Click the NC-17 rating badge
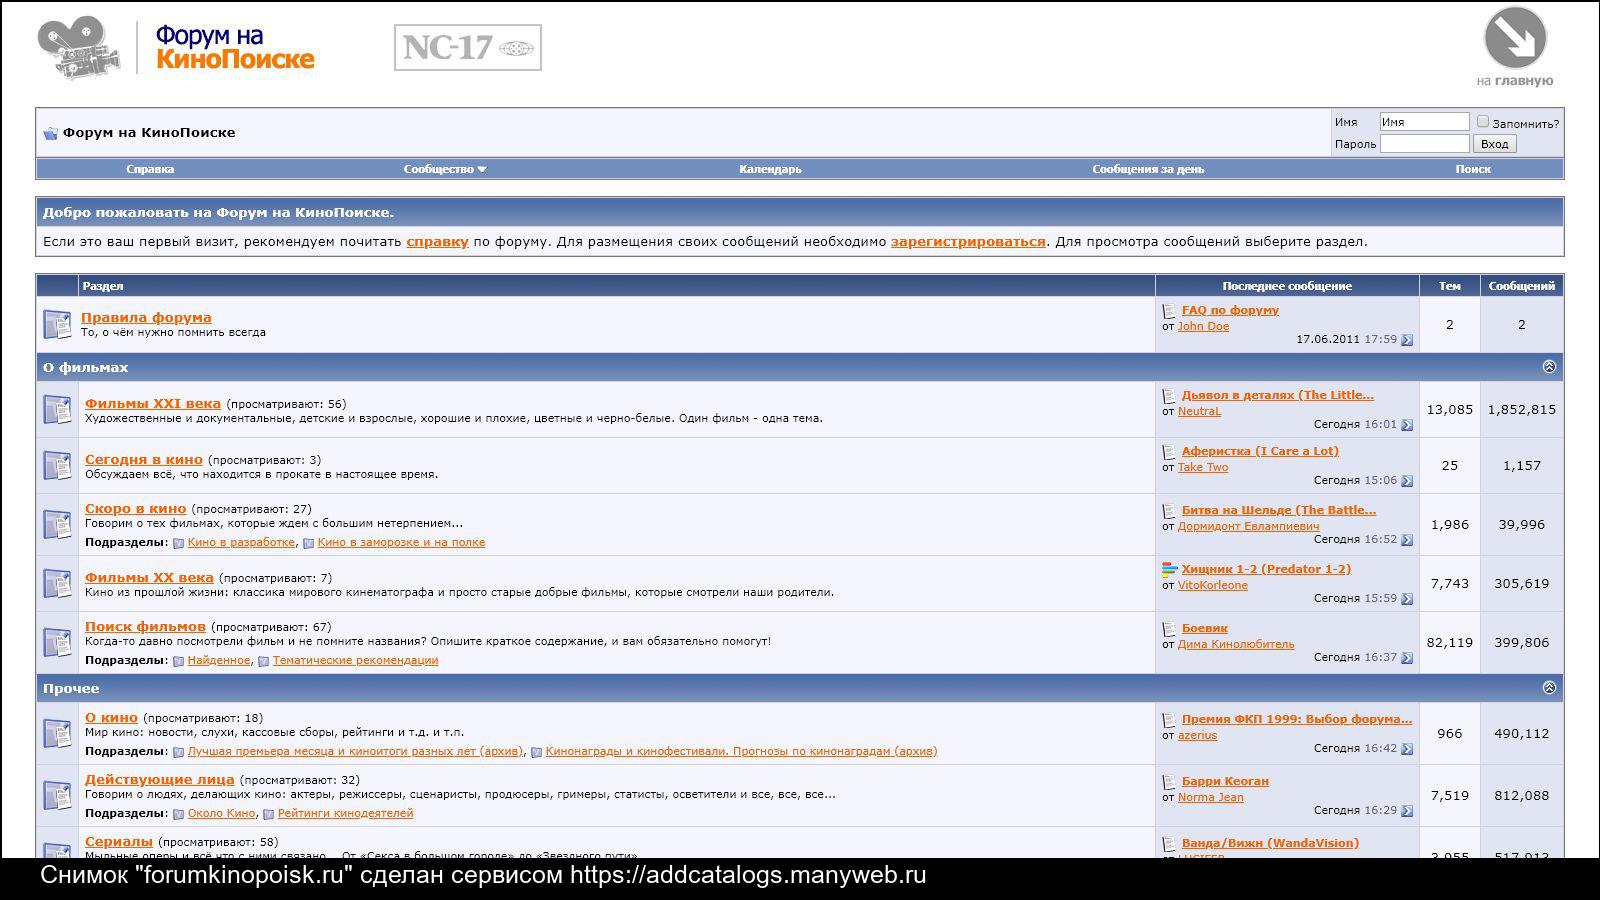1600x900 pixels. coord(468,48)
